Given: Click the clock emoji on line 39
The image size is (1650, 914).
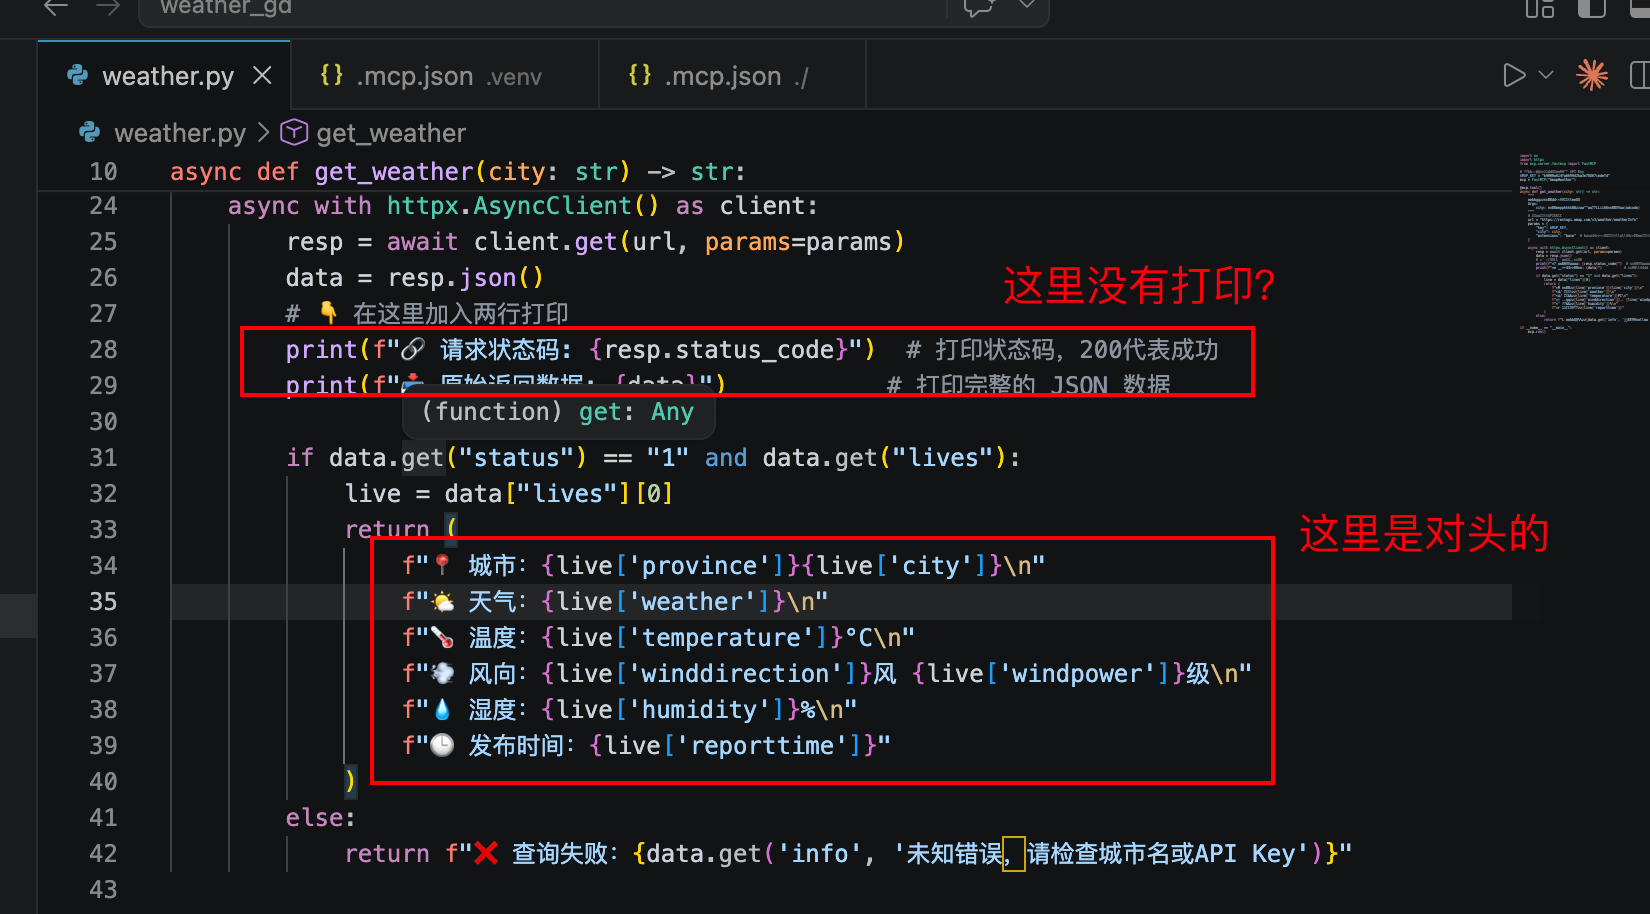Looking at the screenshot, I should click(442, 745).
